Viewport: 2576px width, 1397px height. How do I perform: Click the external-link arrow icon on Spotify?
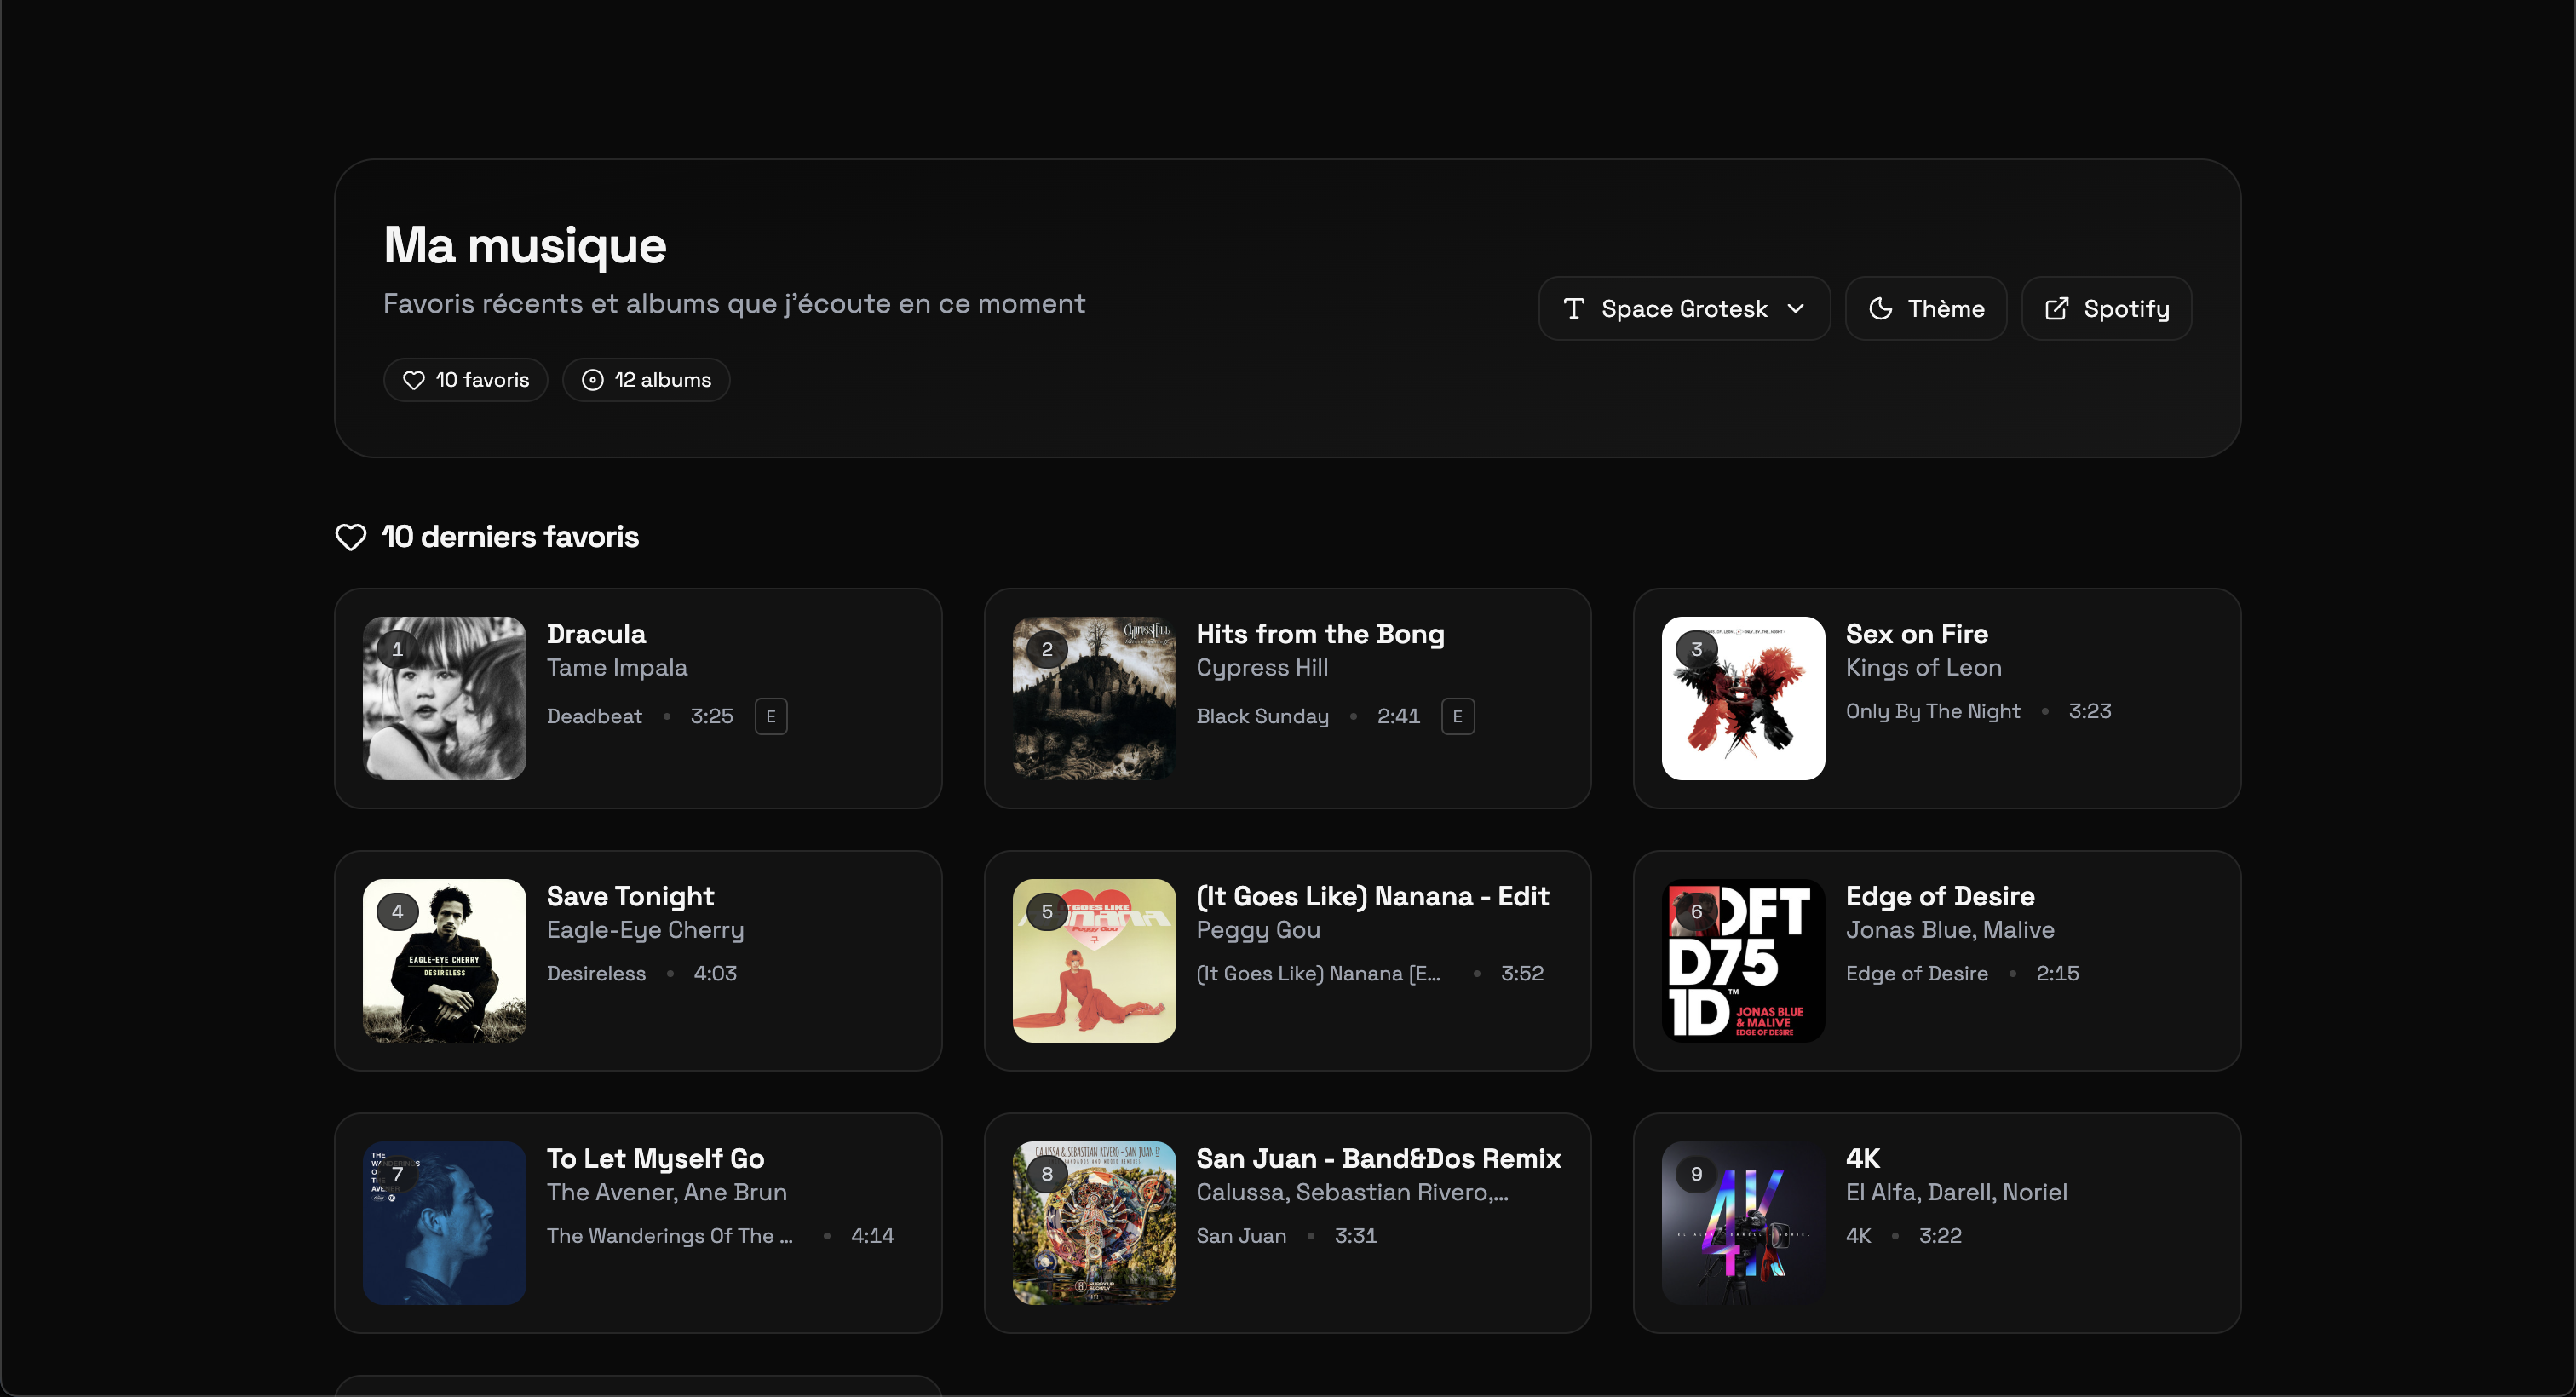tap(2056, 309)
